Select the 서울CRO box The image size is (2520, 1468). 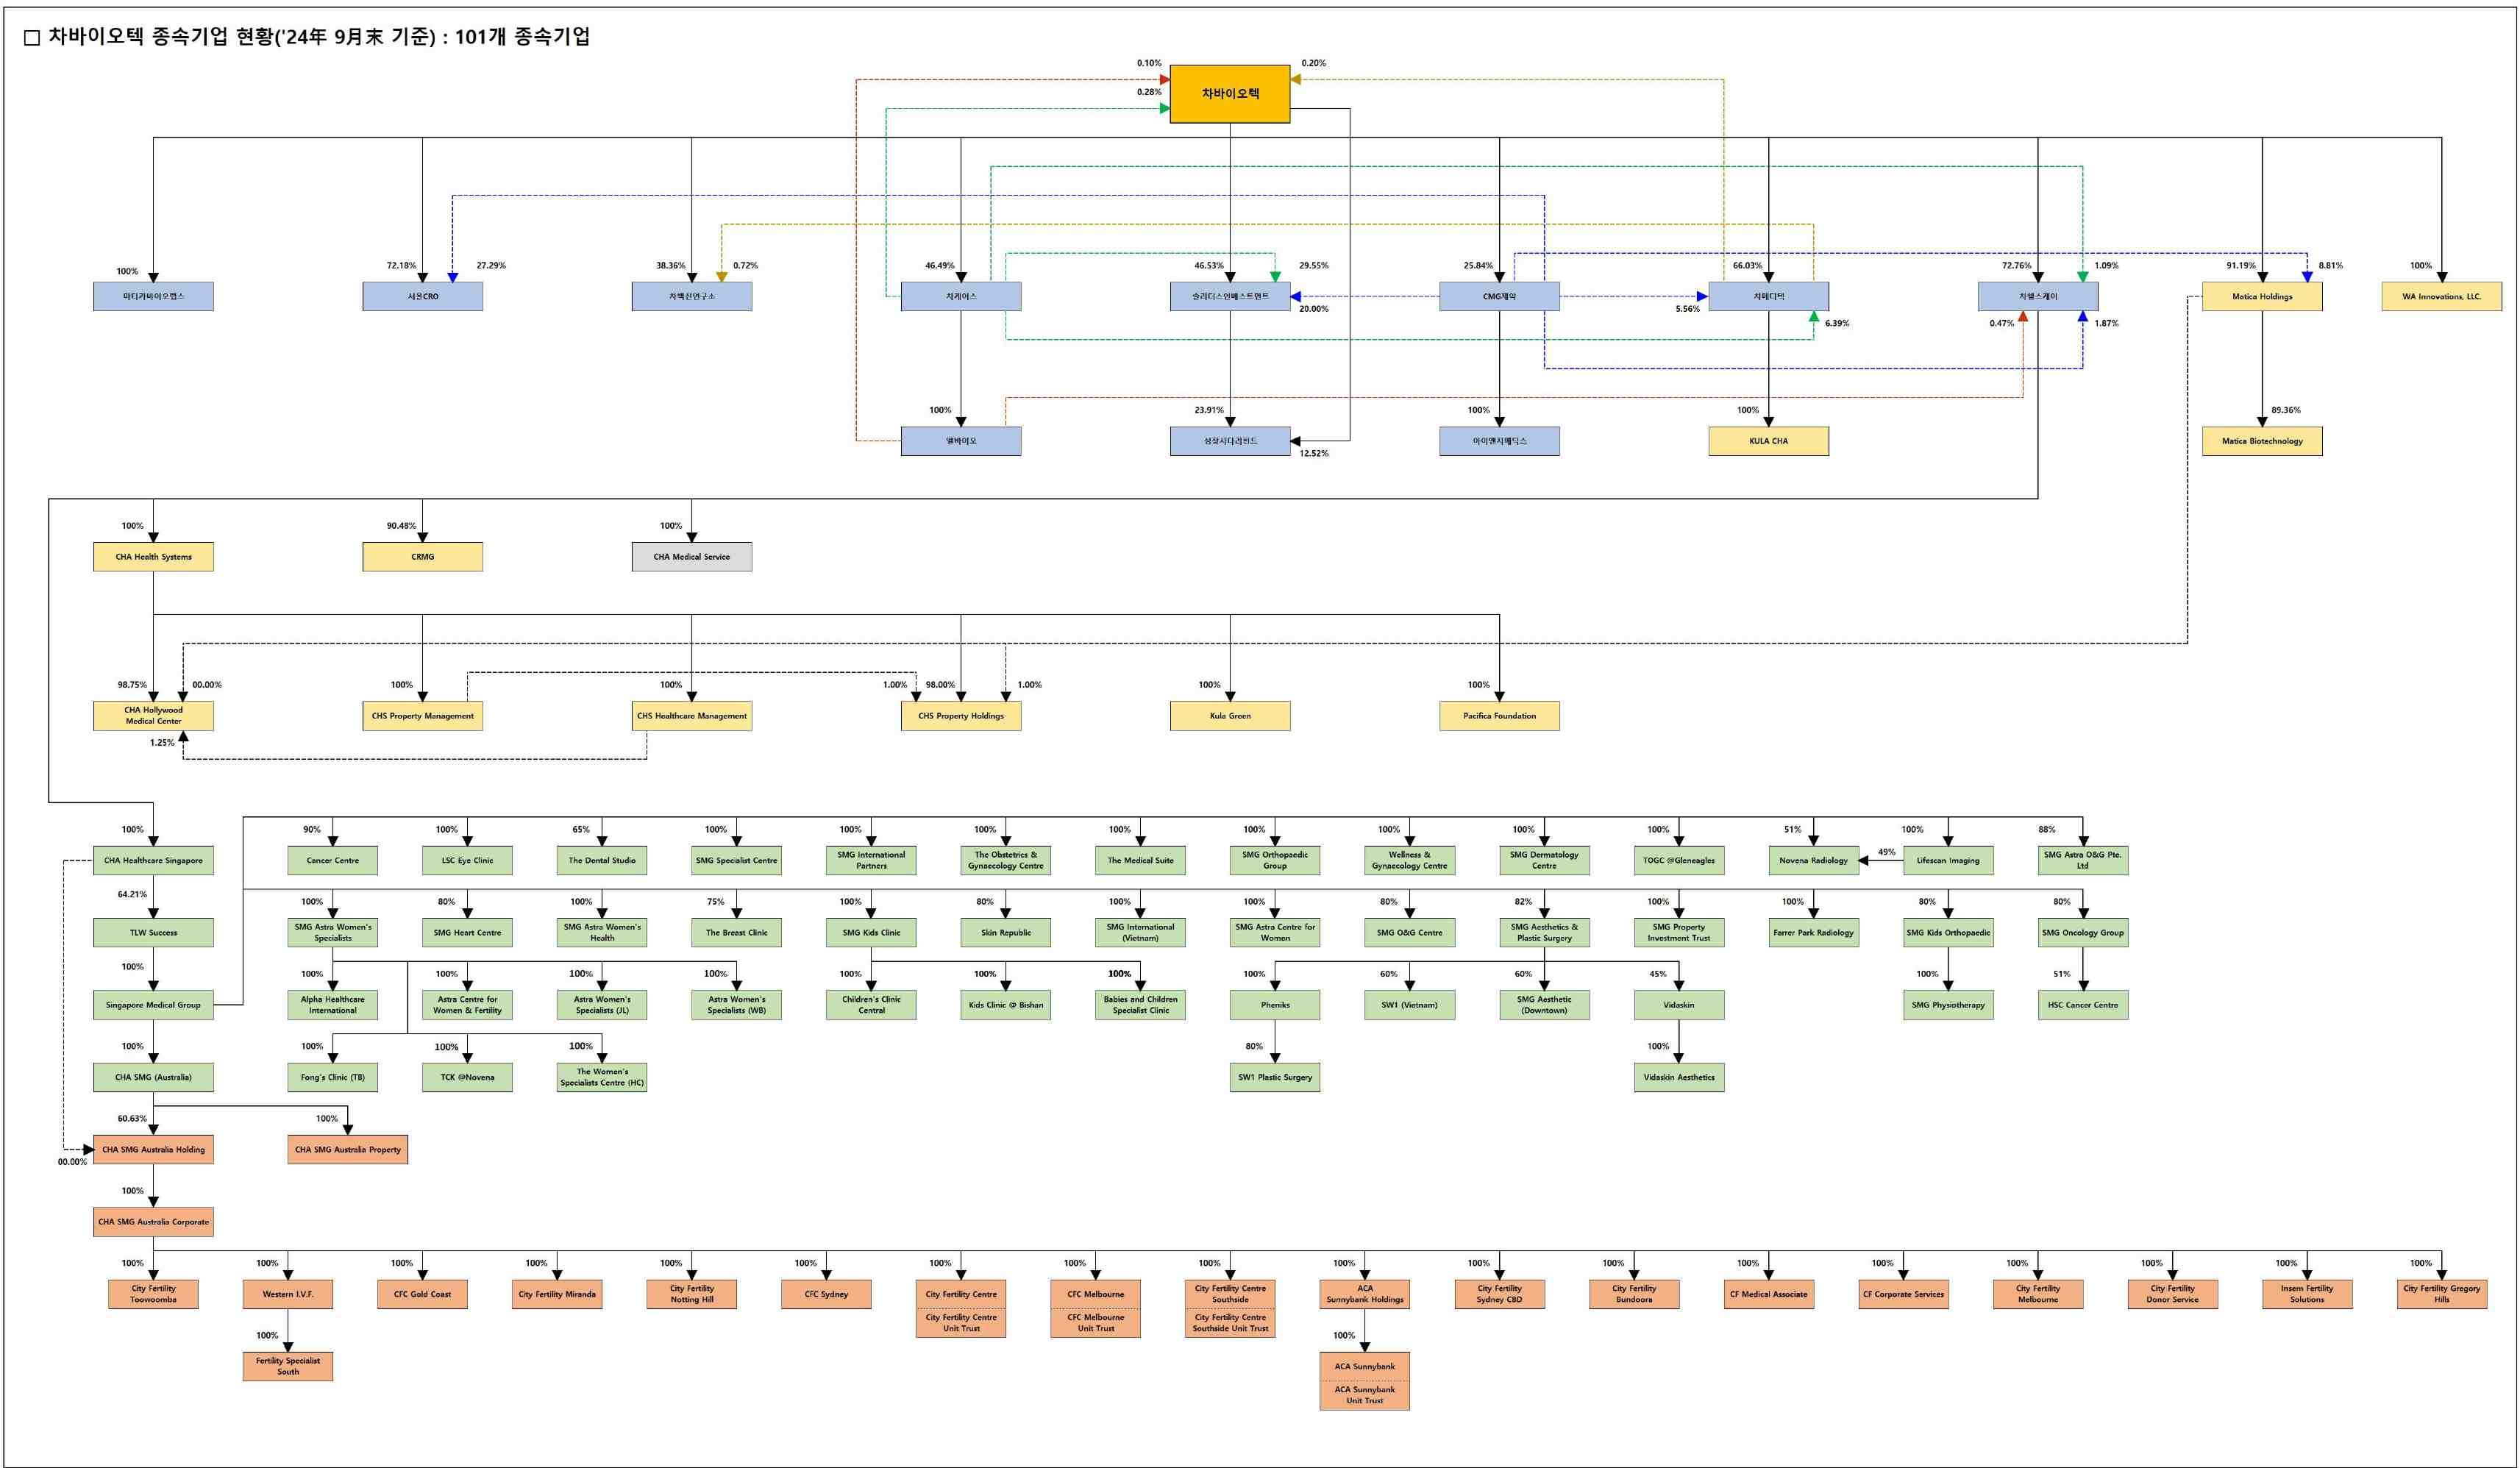(422, 296)
